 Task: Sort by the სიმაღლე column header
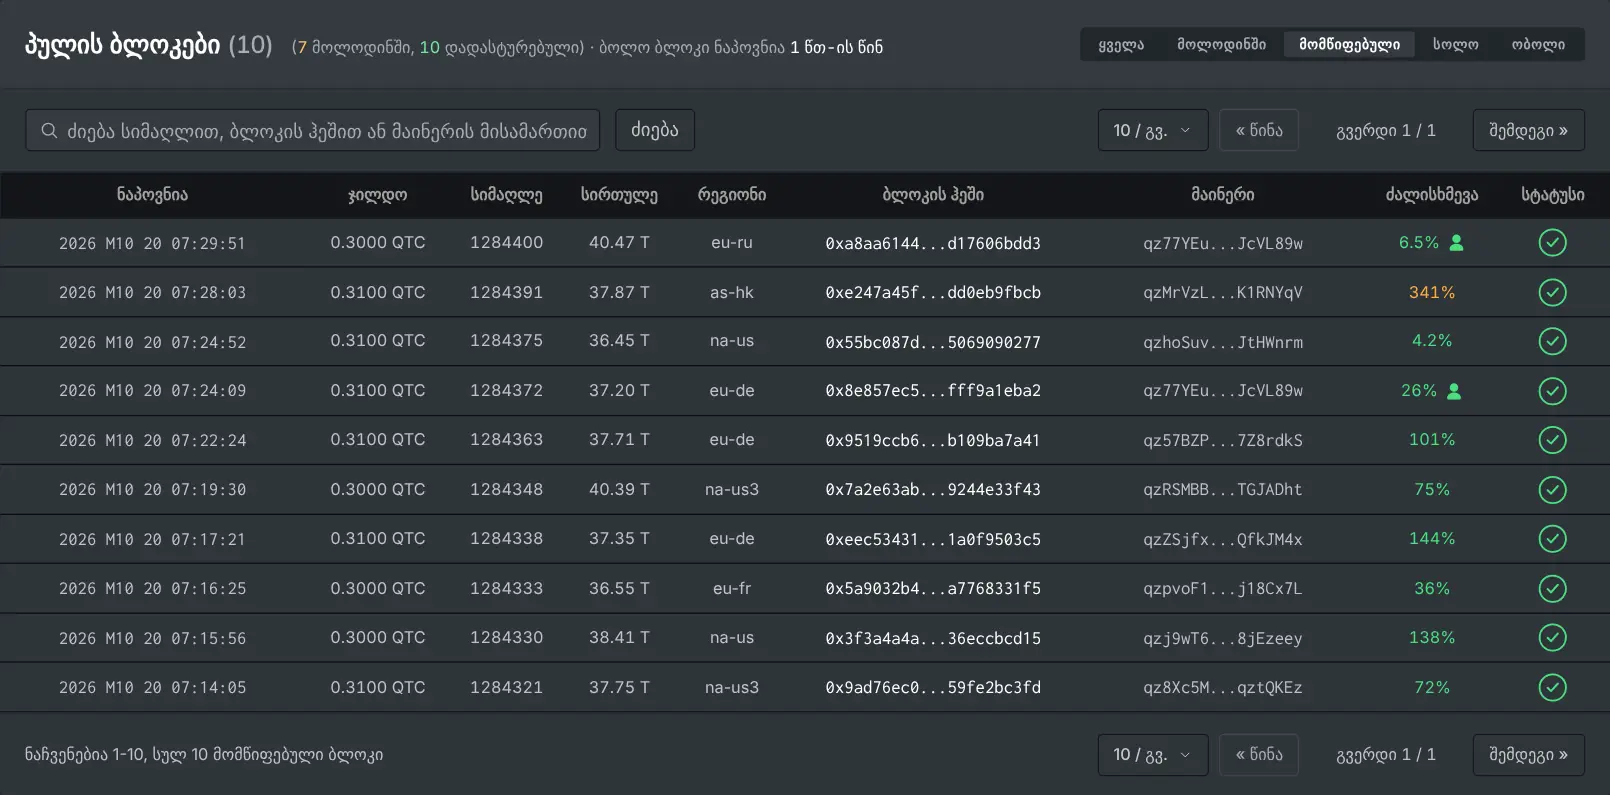coord(506,195)
